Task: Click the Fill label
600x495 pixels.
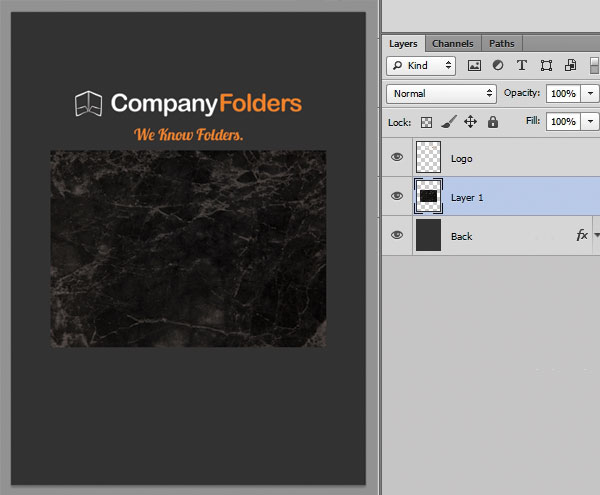Action: tap(533, 121)
